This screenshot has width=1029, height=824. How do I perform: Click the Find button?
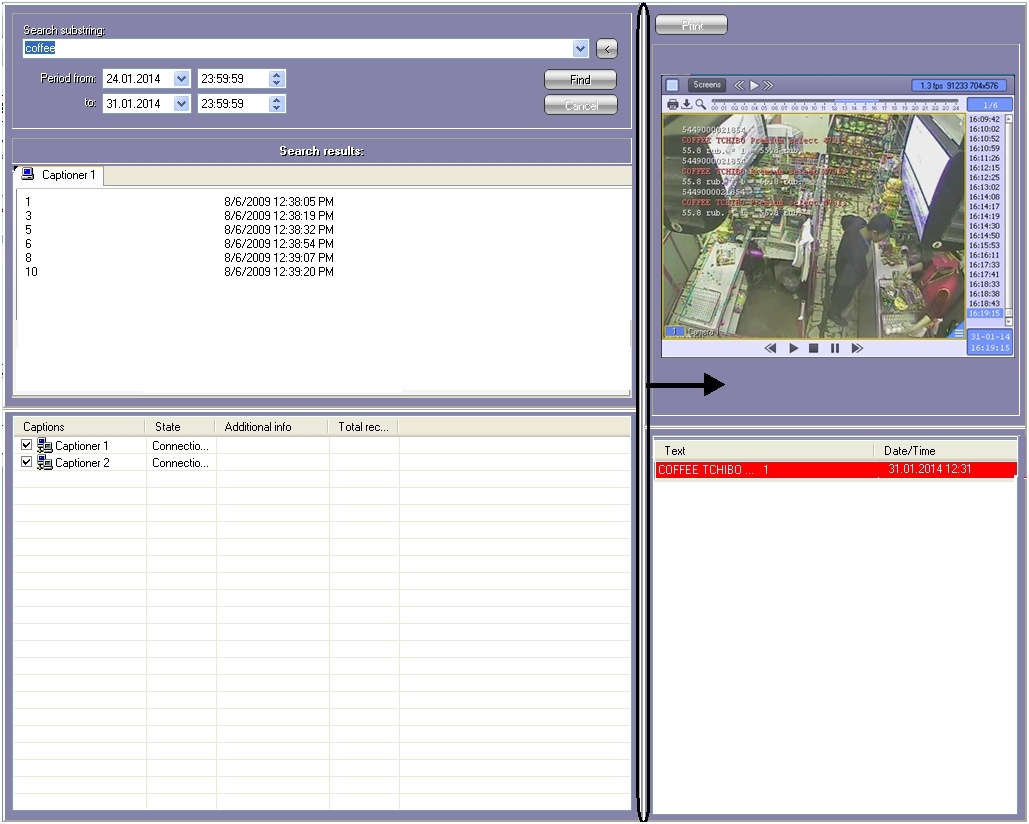pyautogui.click(x=580, y=80)
